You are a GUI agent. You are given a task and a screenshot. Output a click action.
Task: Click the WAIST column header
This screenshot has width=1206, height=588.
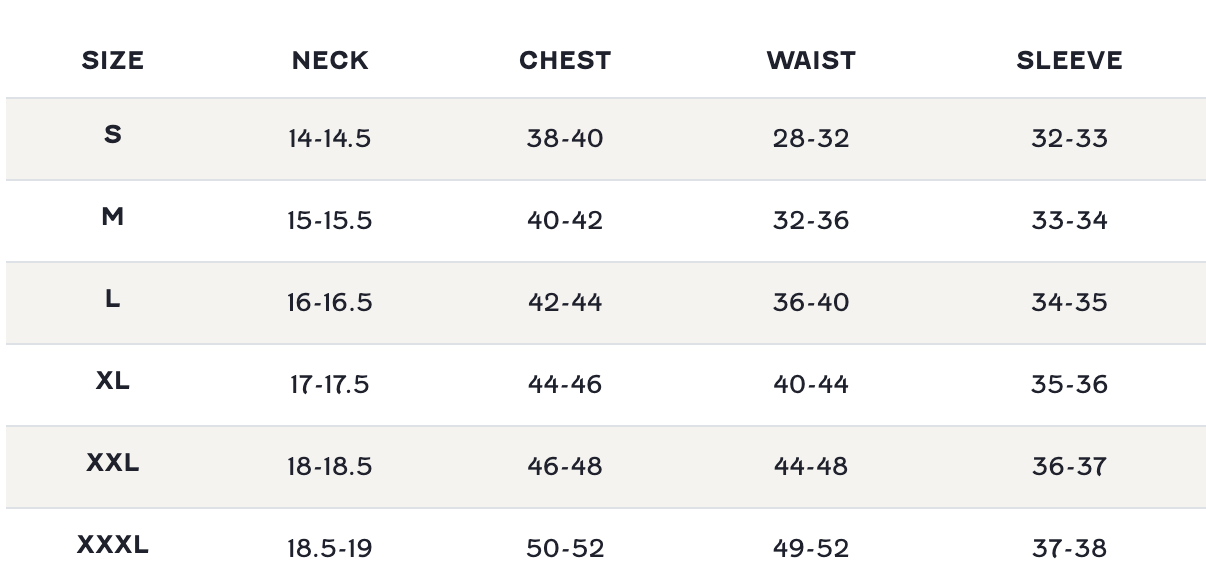811,61
